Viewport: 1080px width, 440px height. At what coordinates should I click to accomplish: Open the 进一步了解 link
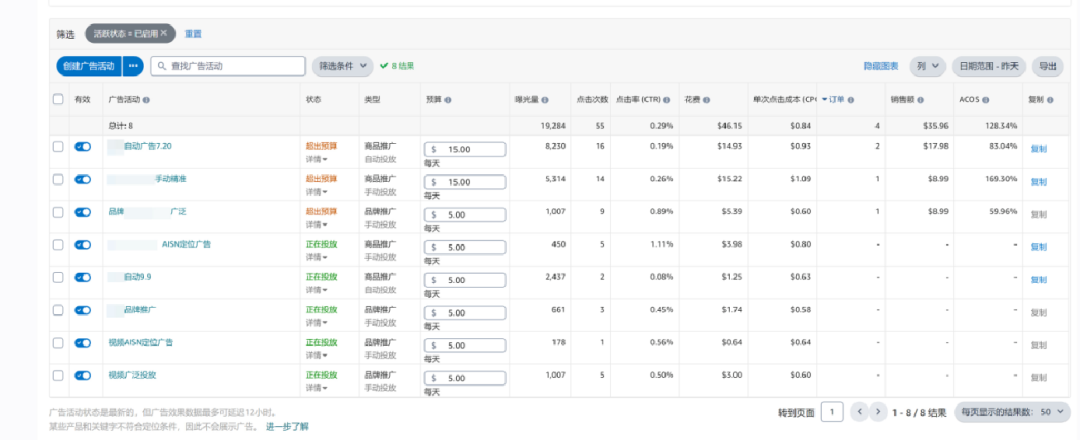[287, 427]
